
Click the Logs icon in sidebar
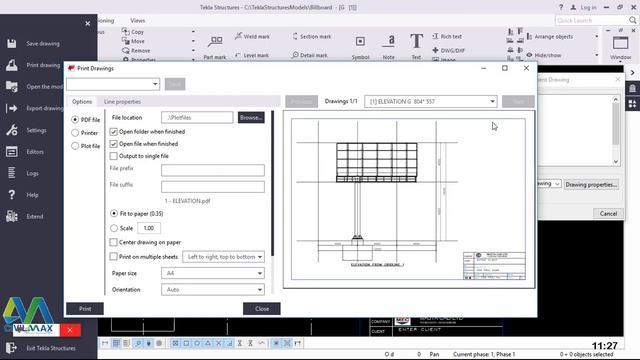pos(11,173)
